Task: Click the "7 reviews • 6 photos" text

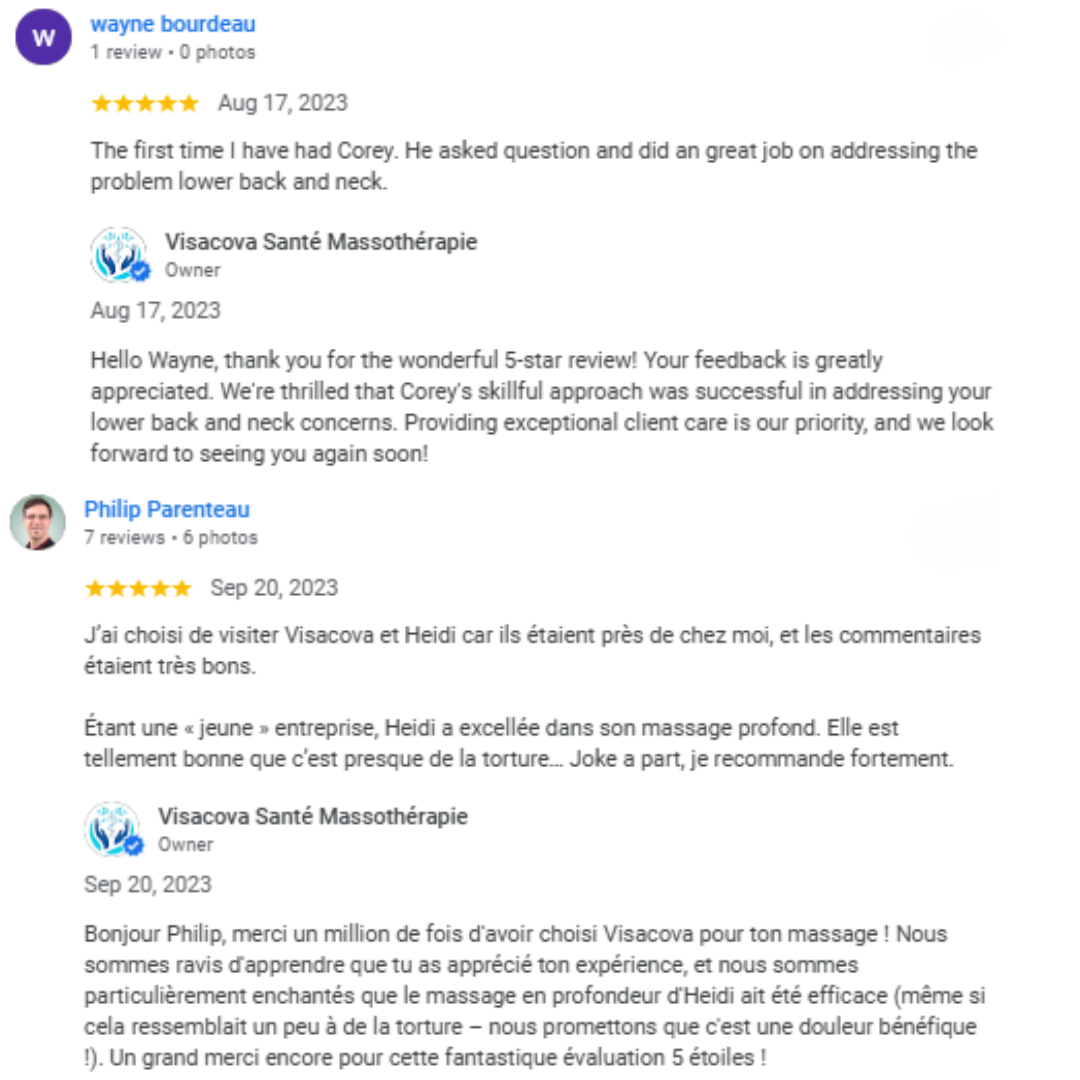Action: click(x=170, y=538)
